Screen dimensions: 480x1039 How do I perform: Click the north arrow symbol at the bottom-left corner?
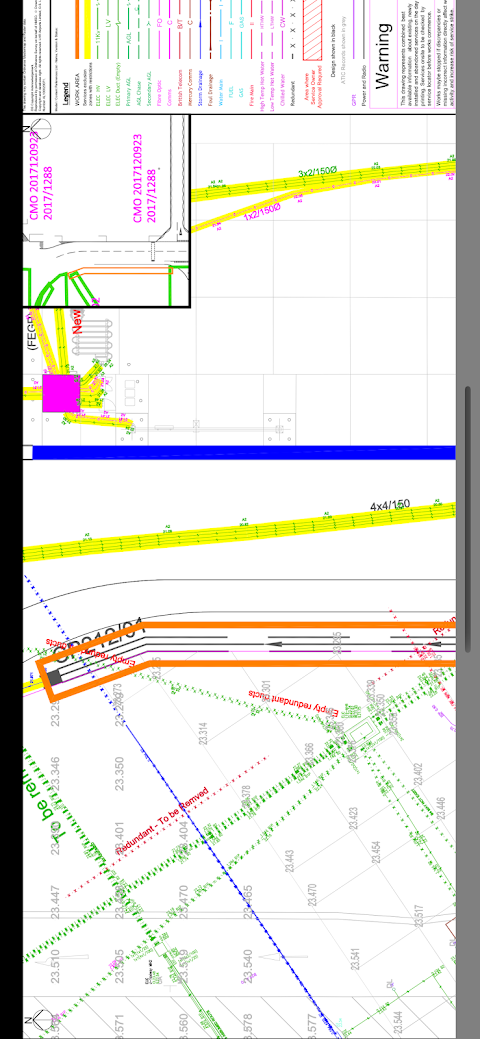click(x=38, y=1022)
